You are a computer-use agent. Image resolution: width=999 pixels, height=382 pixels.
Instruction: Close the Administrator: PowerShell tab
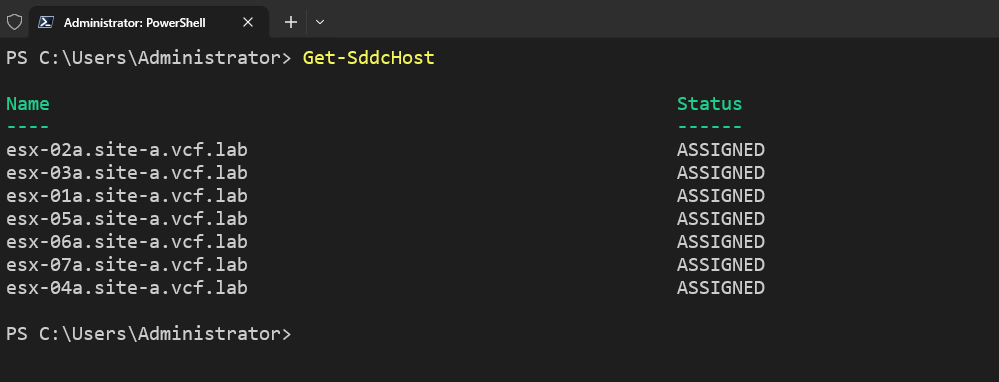pos(248,22)
